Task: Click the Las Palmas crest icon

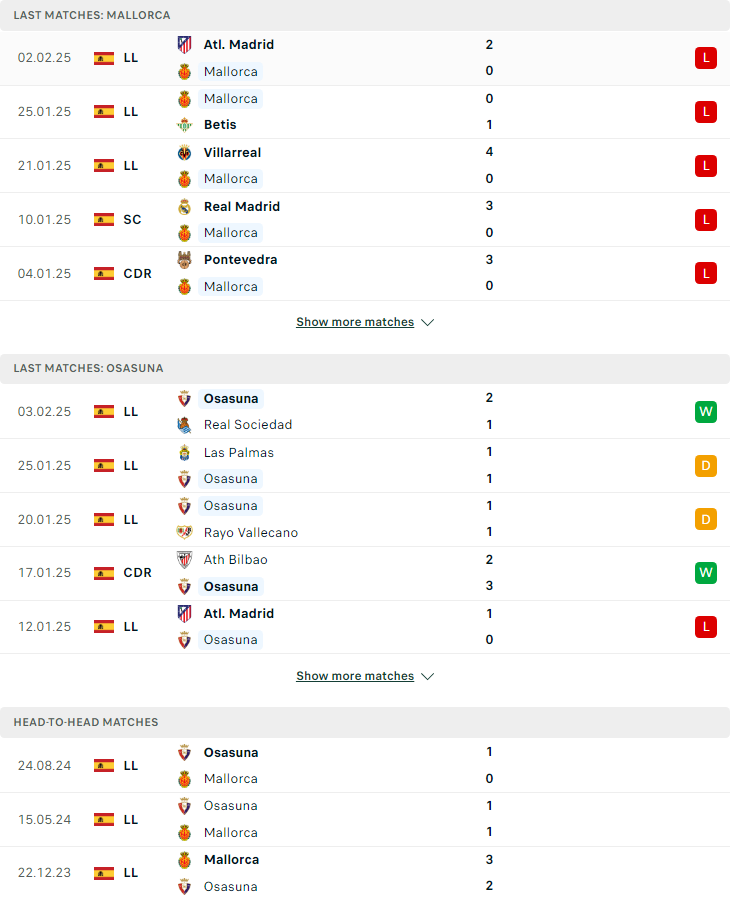Action: [184, 452]
